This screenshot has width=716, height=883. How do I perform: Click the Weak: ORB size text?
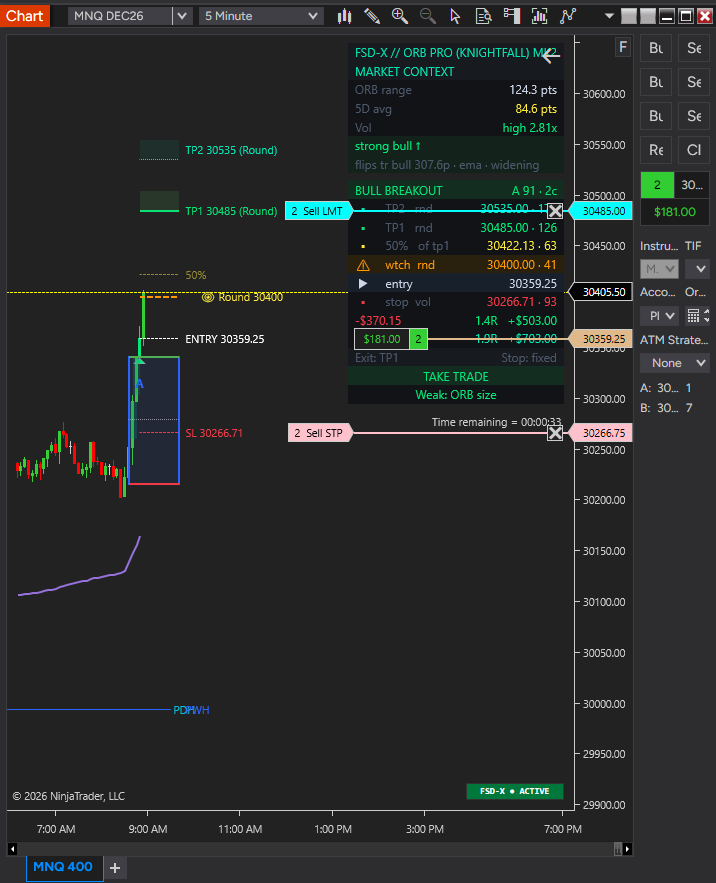point(456,395)
